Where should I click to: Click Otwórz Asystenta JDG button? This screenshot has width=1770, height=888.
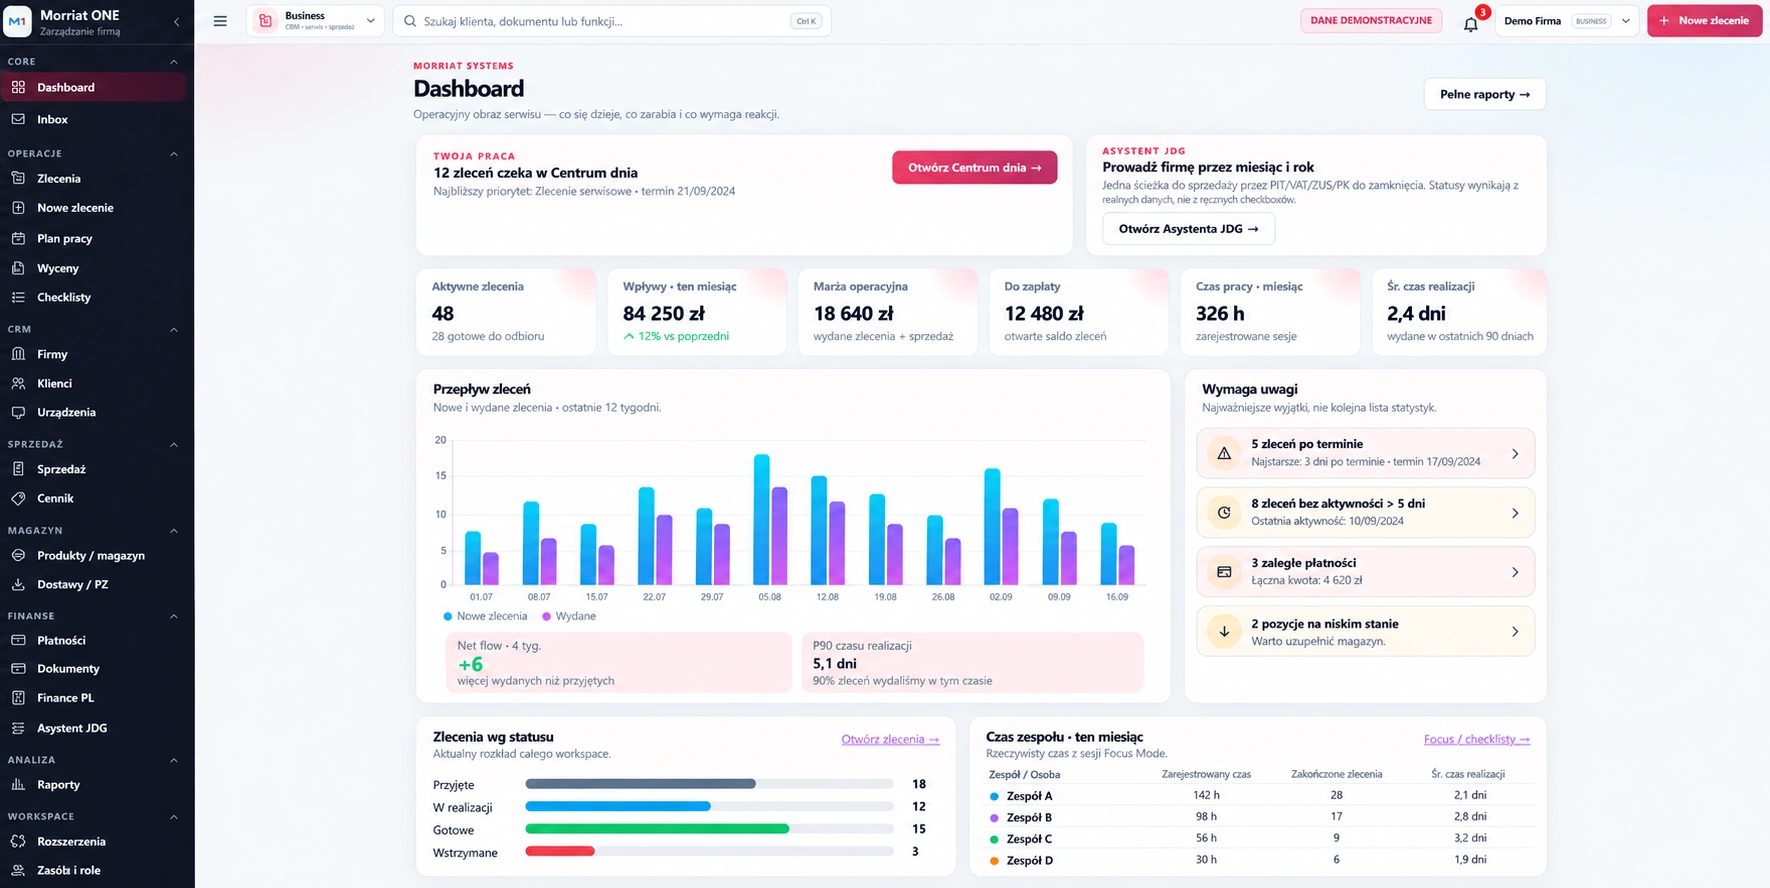[x=1188, y=229]
